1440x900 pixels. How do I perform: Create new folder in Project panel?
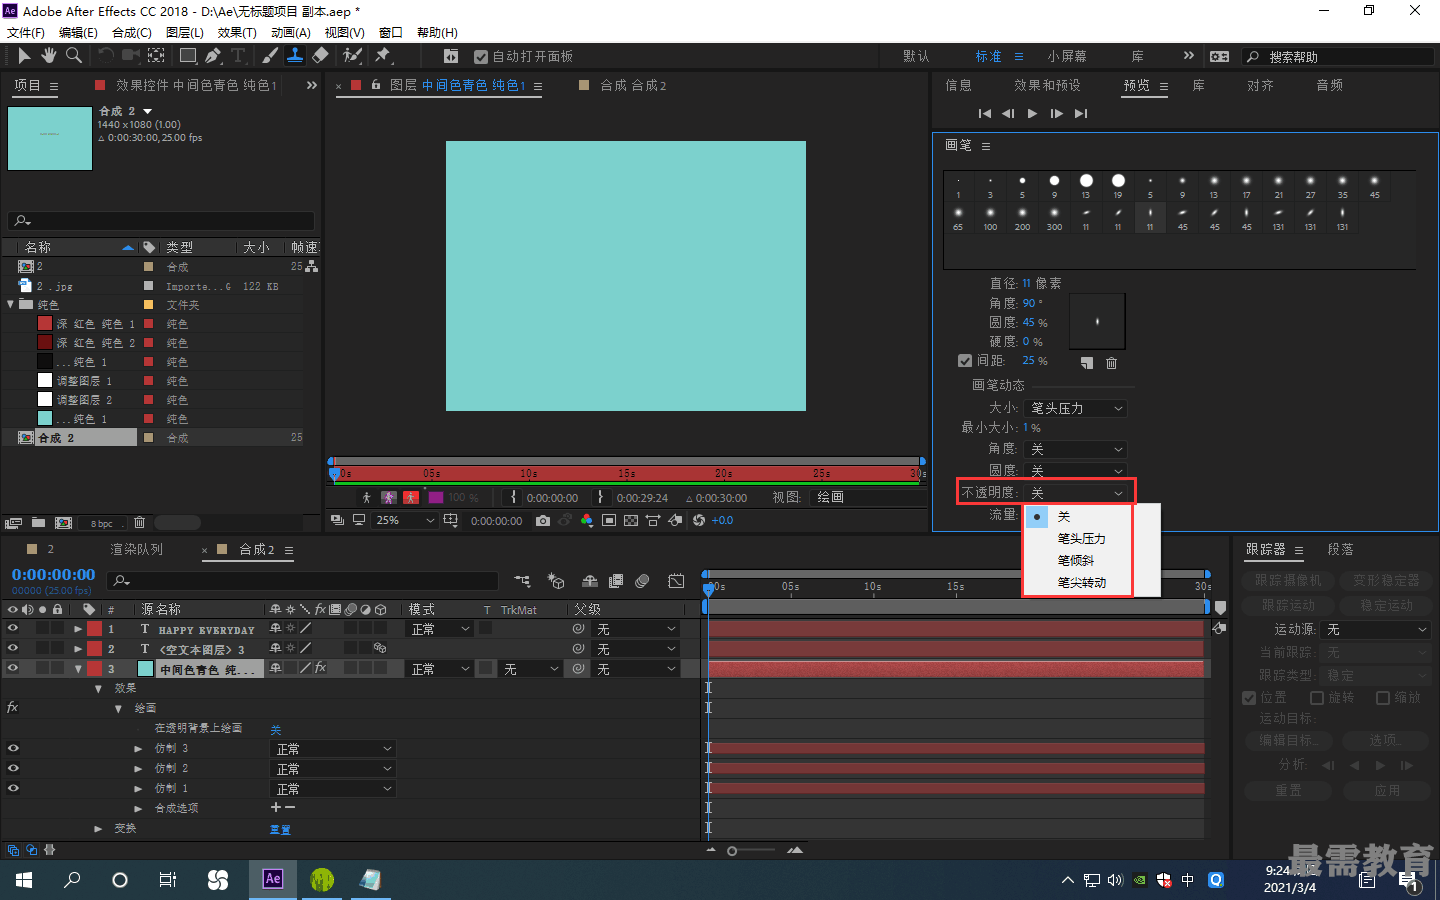pyautogui.click(x=38, y=522)
